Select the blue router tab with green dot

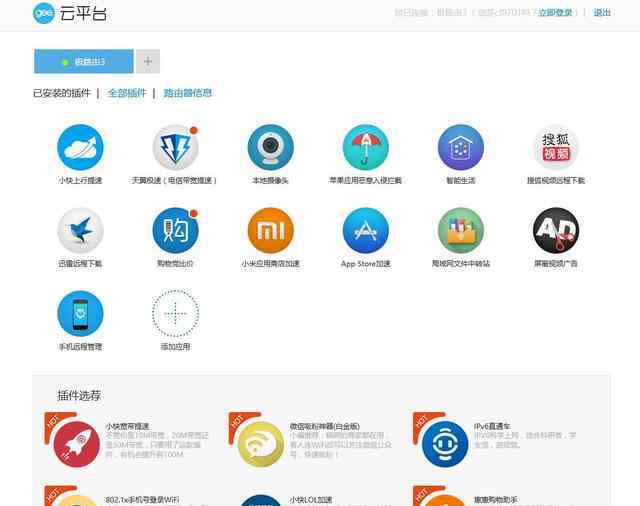tap(84, 61)
